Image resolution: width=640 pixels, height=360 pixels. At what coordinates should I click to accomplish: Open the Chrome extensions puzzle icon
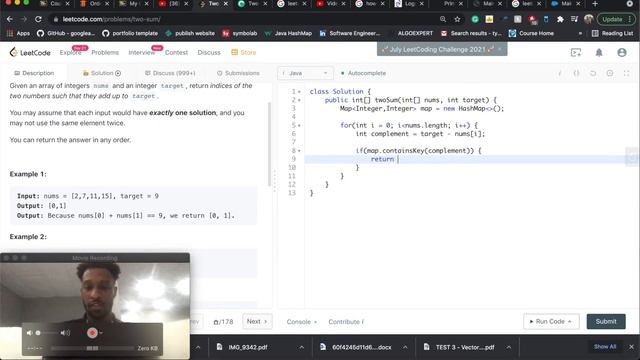pos(560,19)
